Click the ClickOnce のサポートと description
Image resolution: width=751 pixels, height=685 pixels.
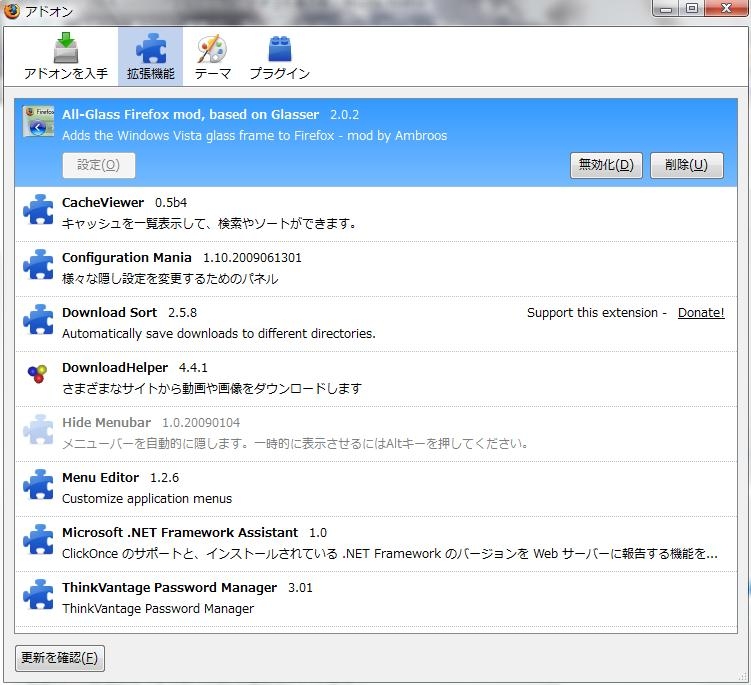pos(390,554)
